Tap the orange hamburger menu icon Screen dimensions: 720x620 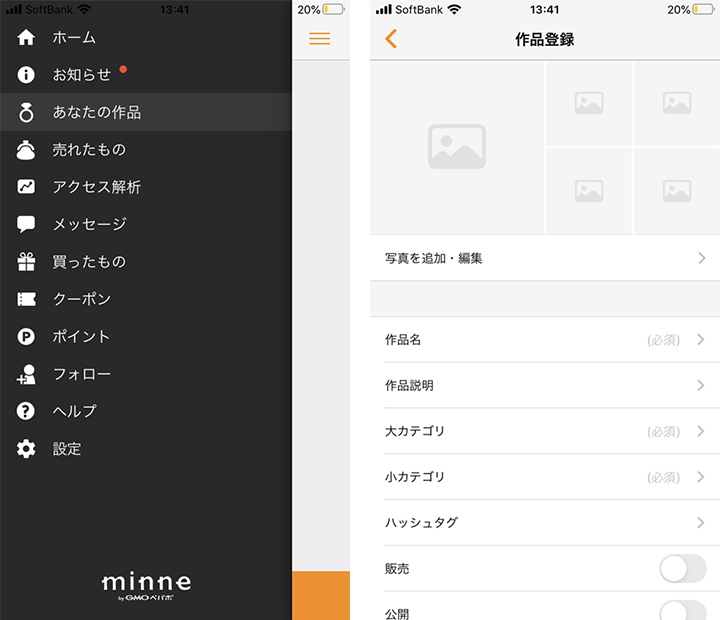click(x=320, y=39)
